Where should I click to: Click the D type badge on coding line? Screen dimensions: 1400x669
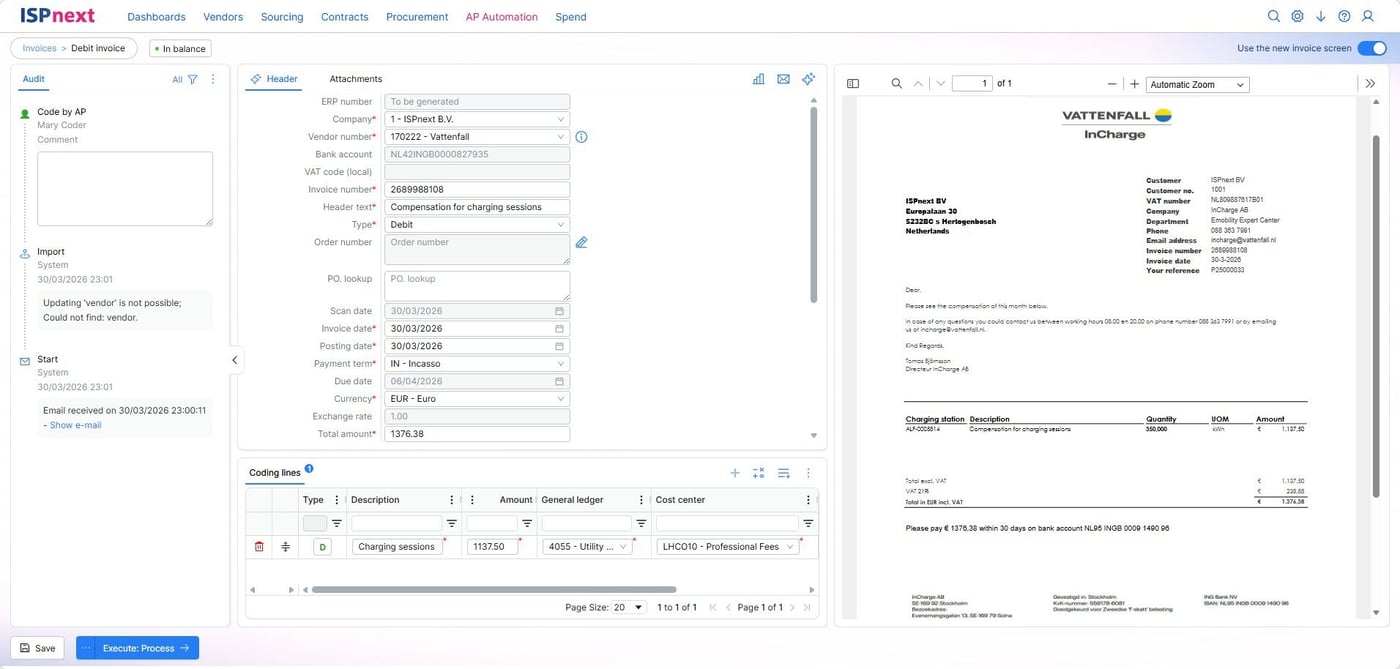[x=322, y=547]
